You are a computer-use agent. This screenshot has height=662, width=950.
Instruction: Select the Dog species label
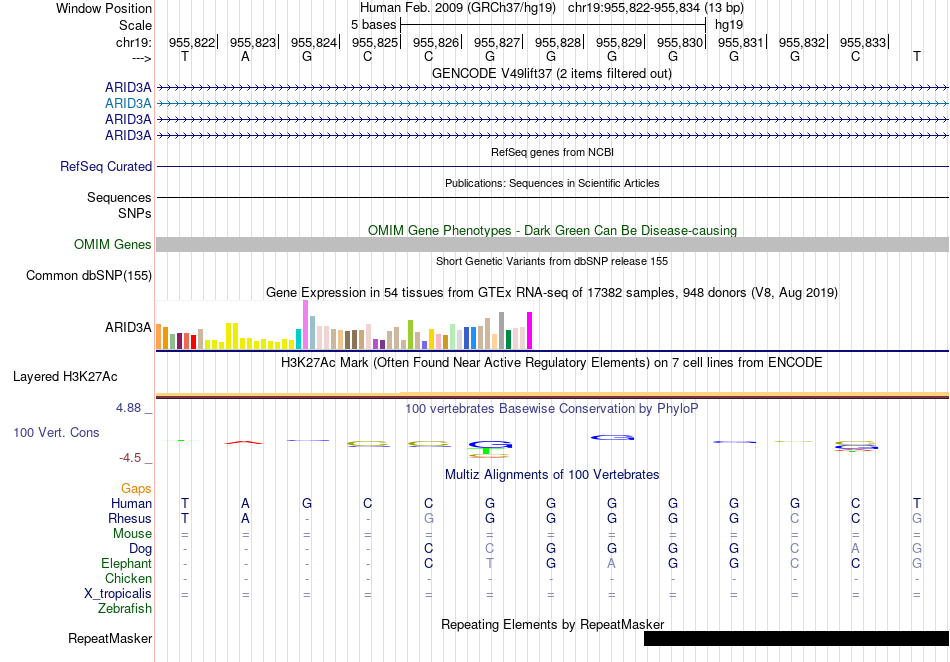(x=140, y=549)
